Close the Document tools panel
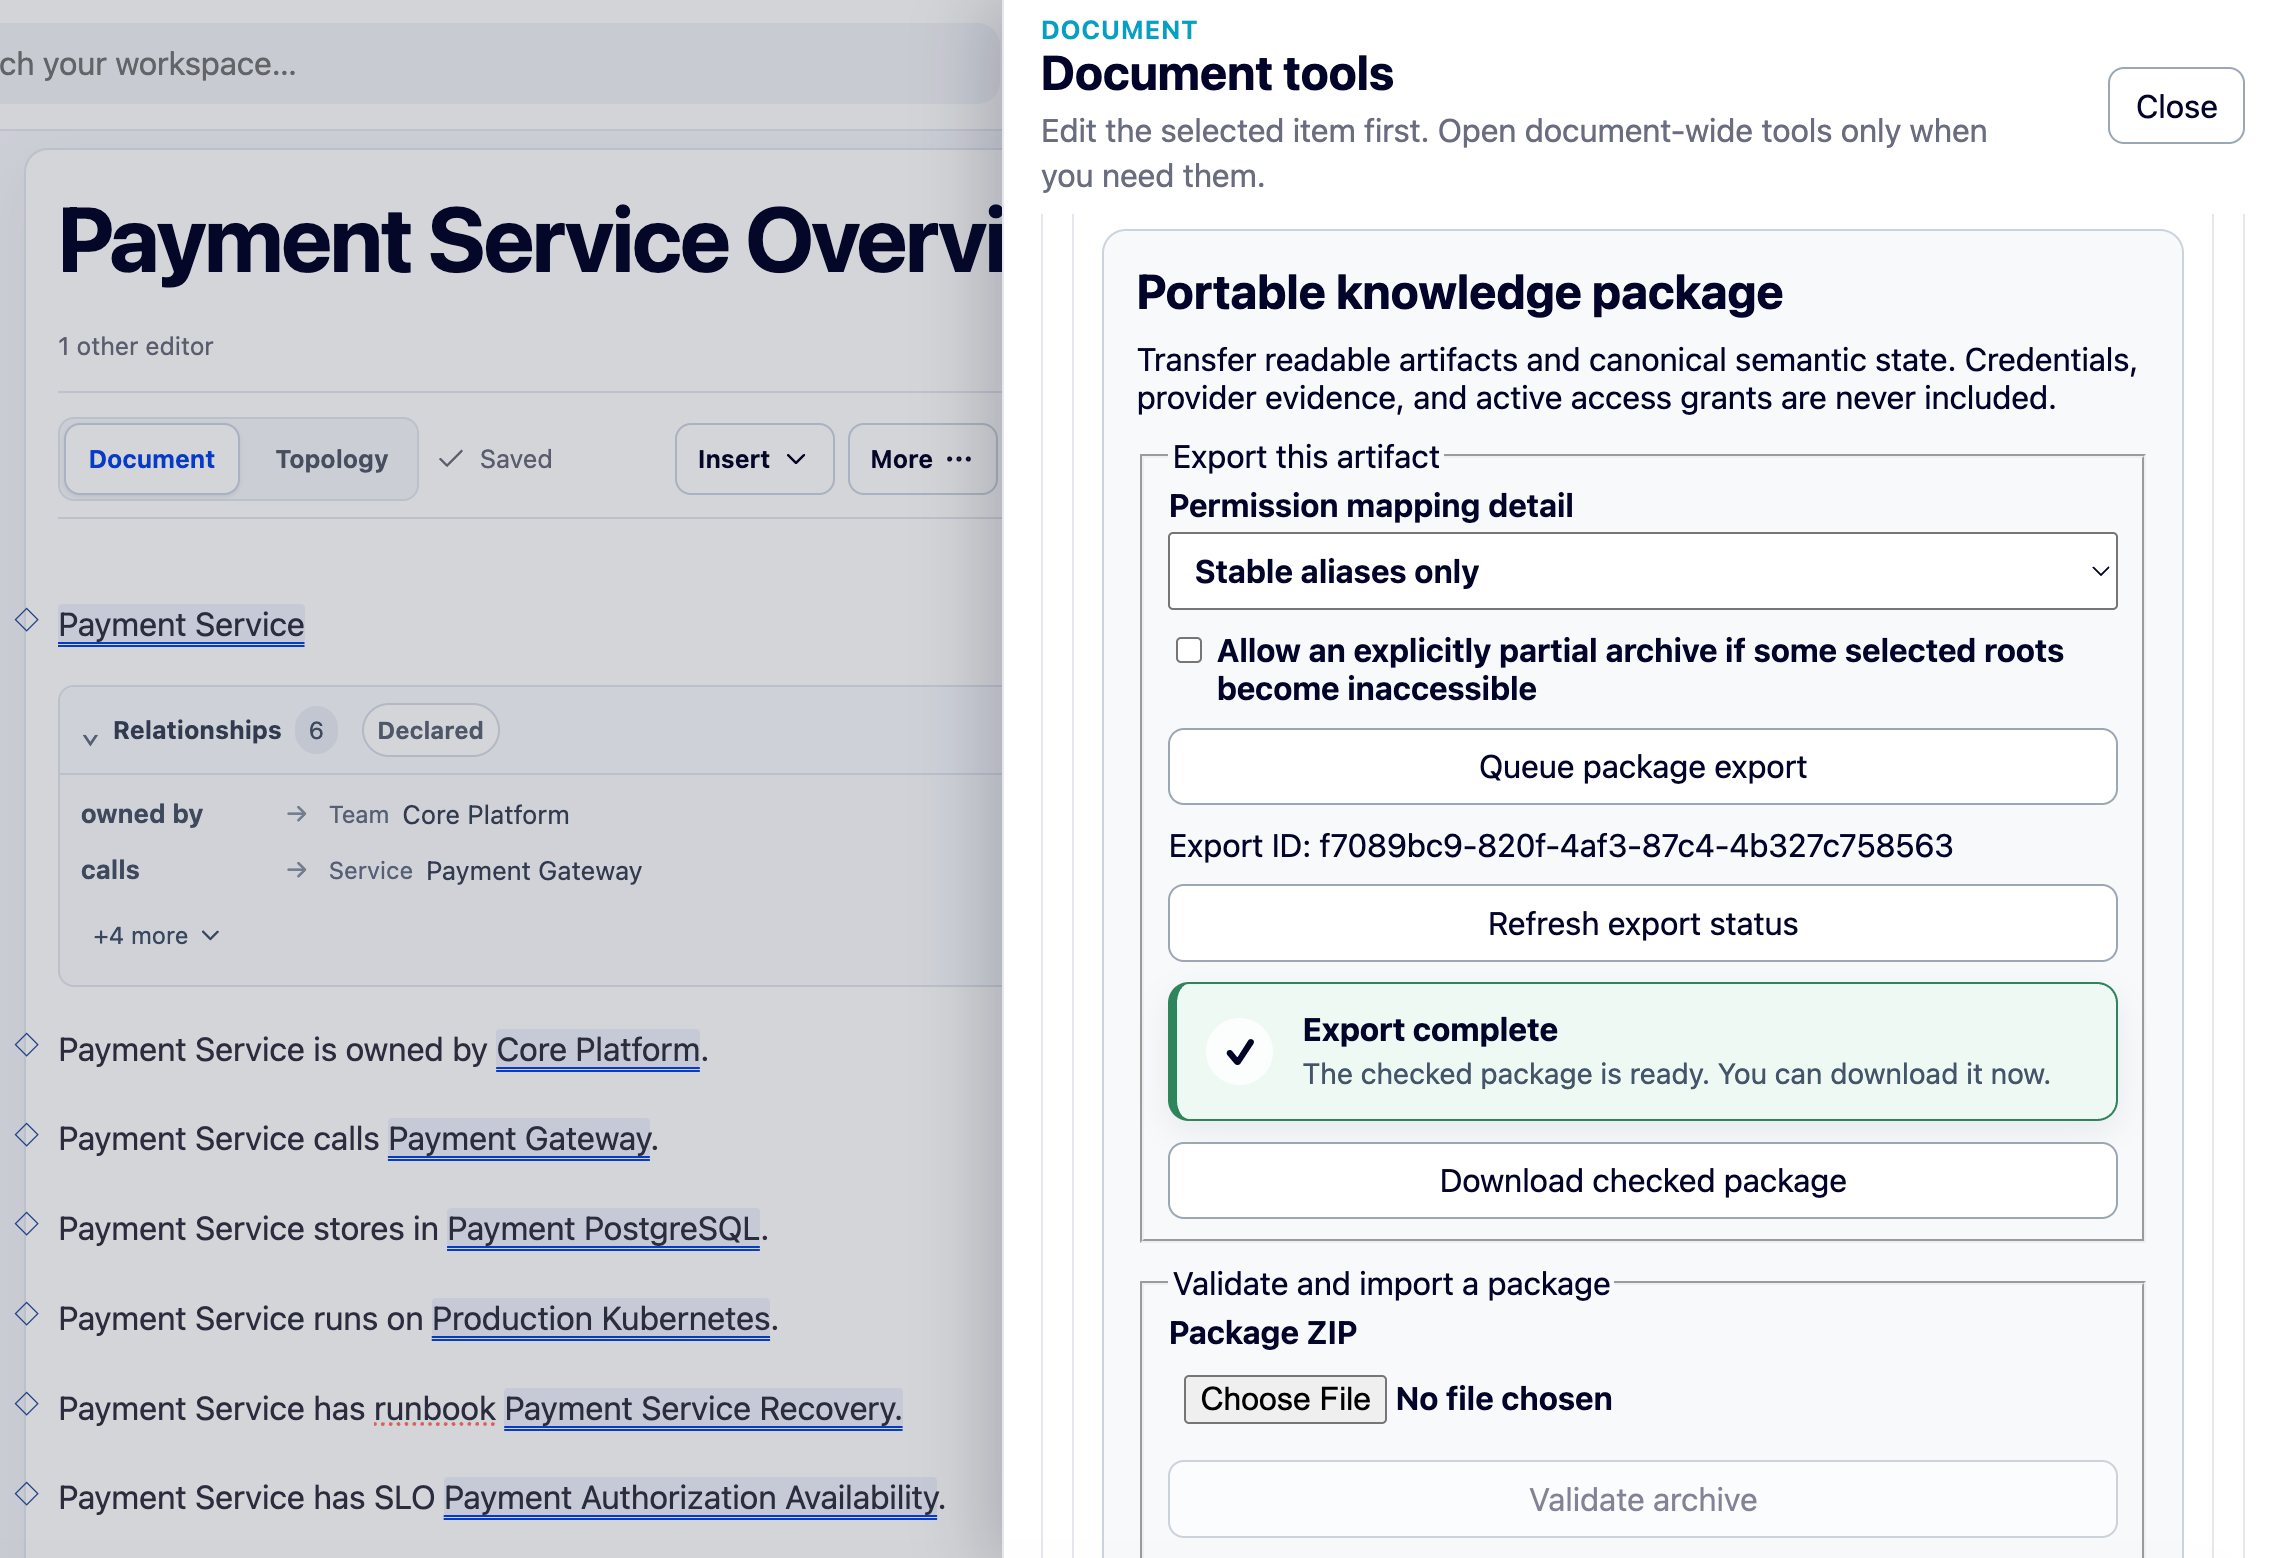The image size is (2270, 1558). pos(2176,106)
